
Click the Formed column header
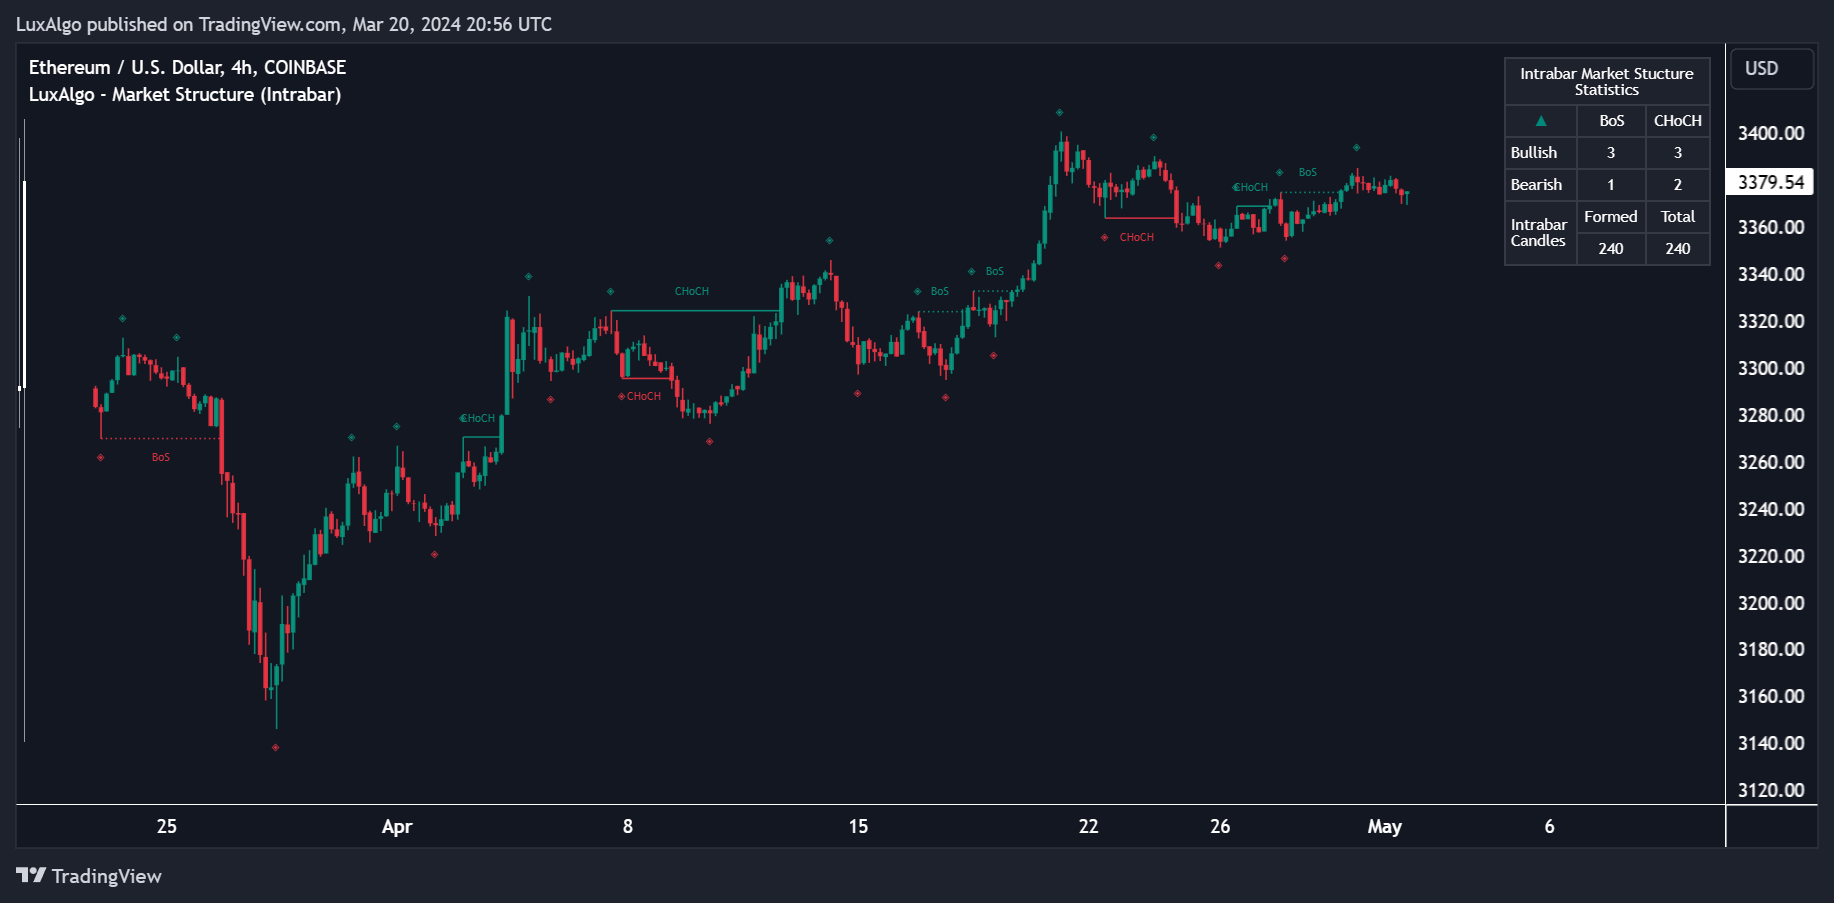coord(1610,217)
